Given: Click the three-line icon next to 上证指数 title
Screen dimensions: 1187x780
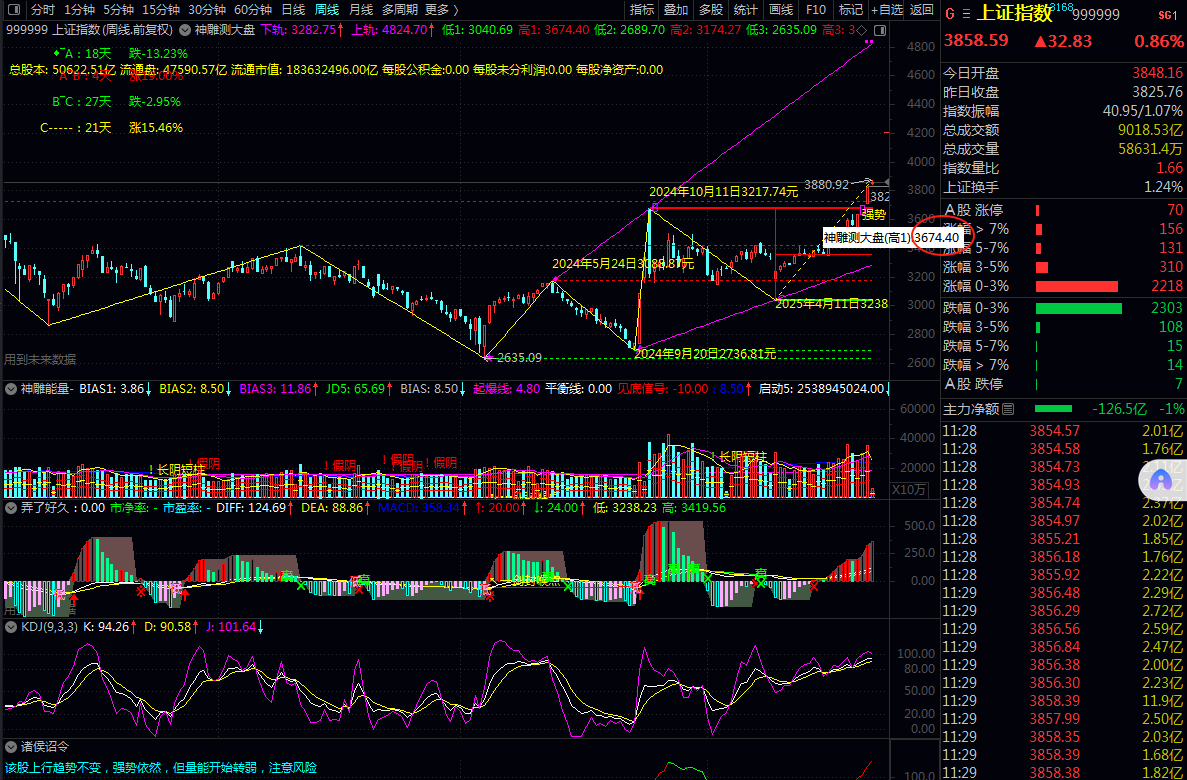Looking at the screenshot, I should click(966, 14).
